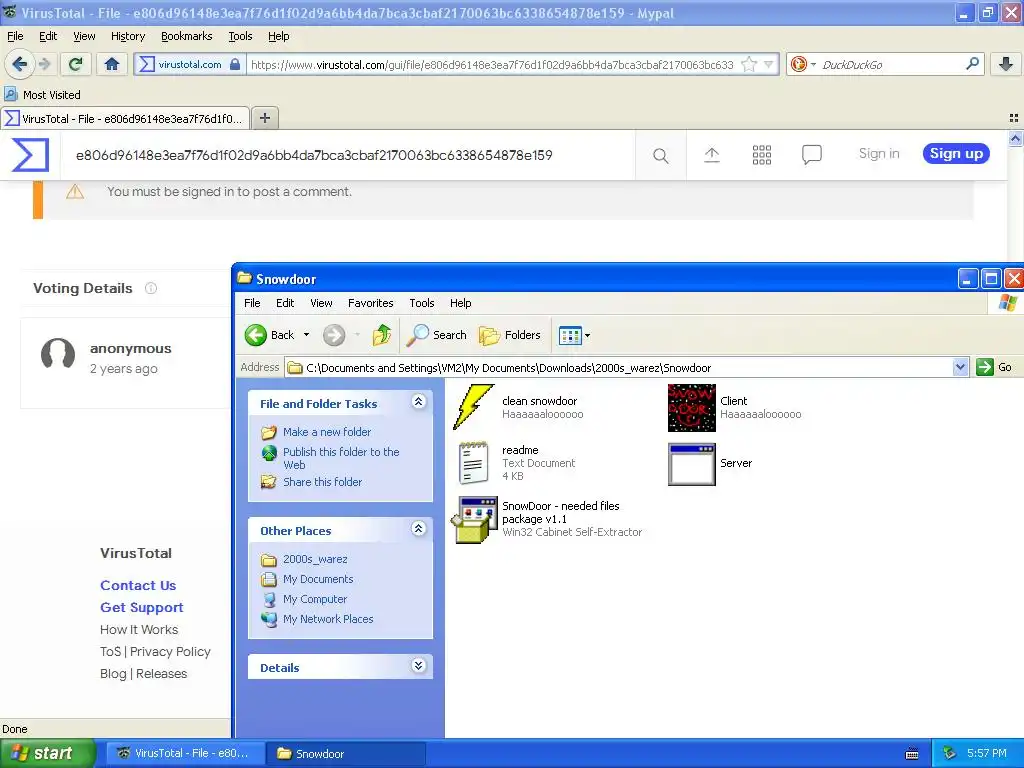Go to the browser Home page
Image resolution: width=1024 pixels, height=768 pixels.
pyautogui.click(x=112, y=64)
